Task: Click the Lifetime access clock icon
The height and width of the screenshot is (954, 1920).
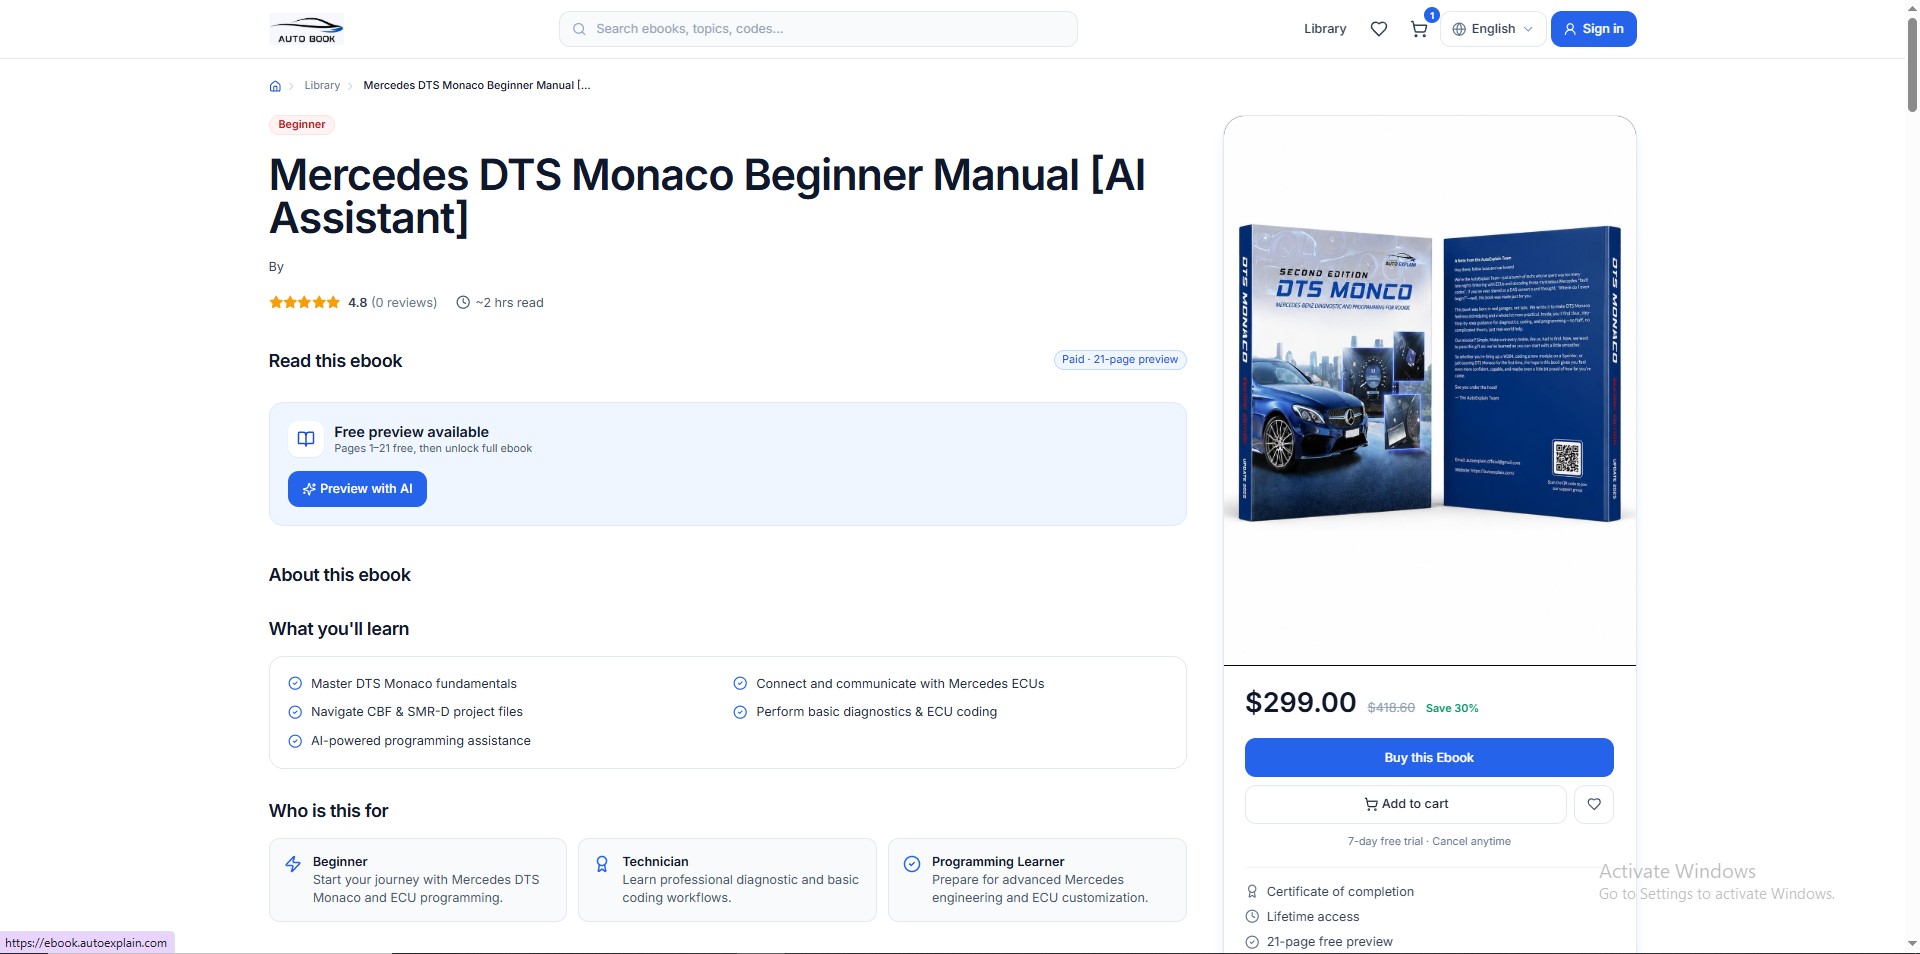Action: (x=1252, y=916)
